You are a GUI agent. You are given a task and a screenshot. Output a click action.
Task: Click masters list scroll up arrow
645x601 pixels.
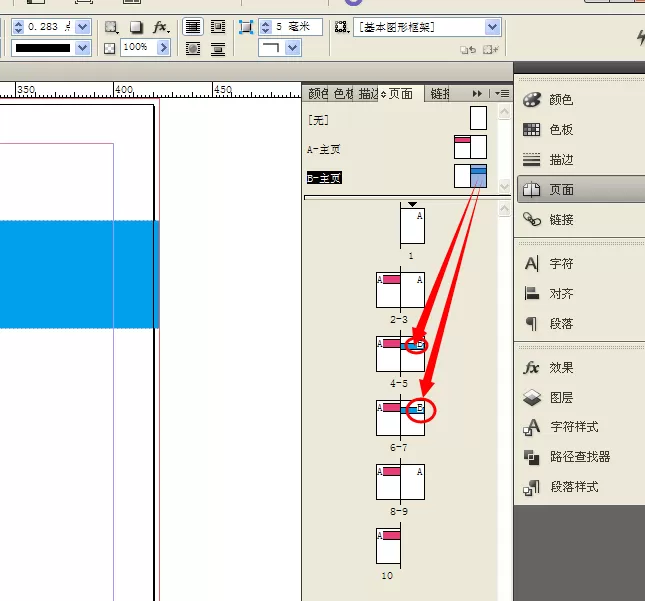coord(504,112)
